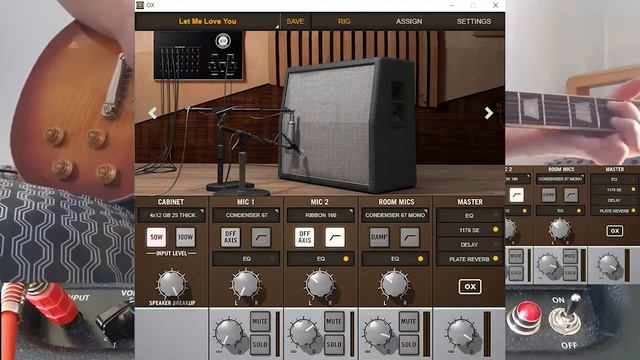Adjust the MIC 2 level knob
Screen dimensions: 640x360
coord(303,333)
